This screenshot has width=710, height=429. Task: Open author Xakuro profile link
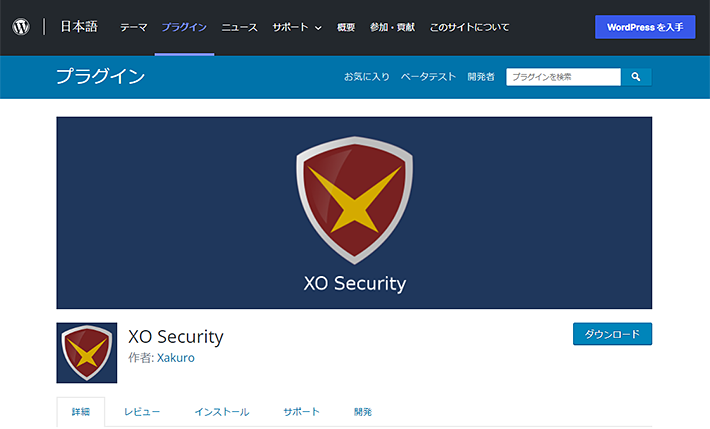(x=176, y=358)
